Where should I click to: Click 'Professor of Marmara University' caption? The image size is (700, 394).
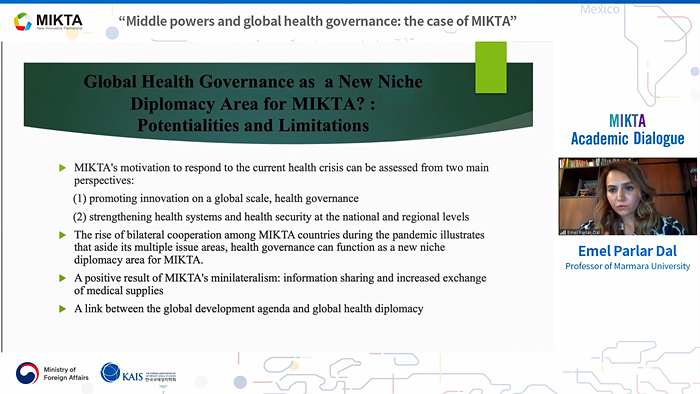(x=627, y=266)
